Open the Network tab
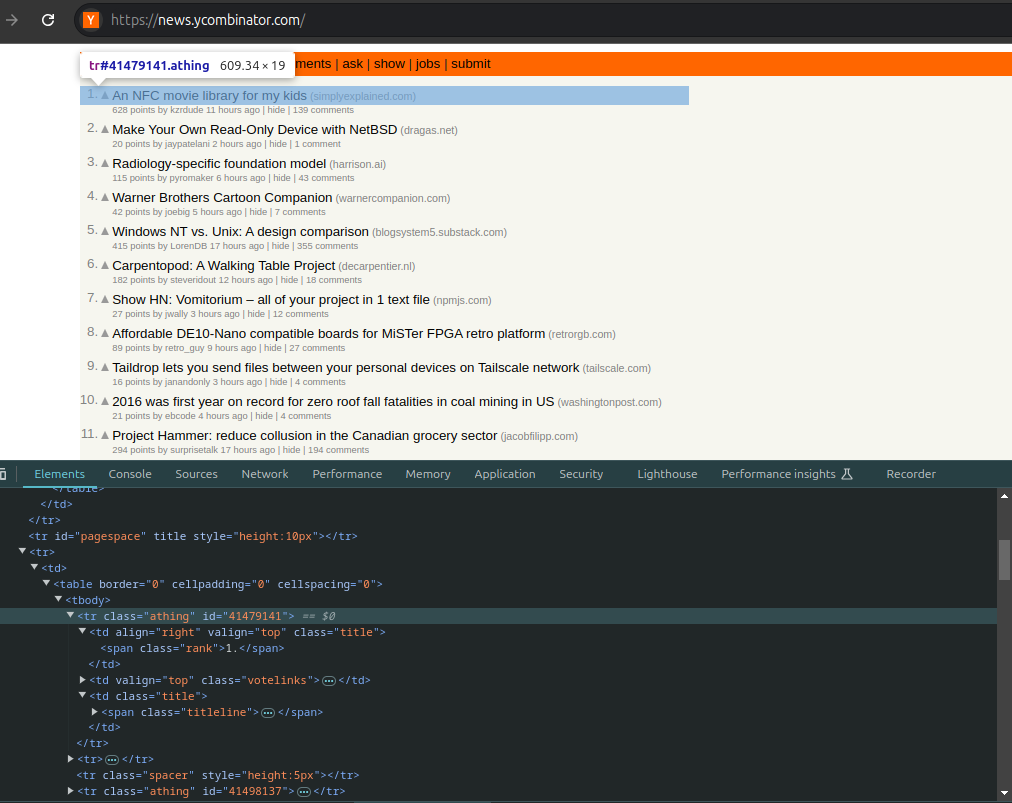This screenshot has height=803, width=1012. click(x=265, y=474)
